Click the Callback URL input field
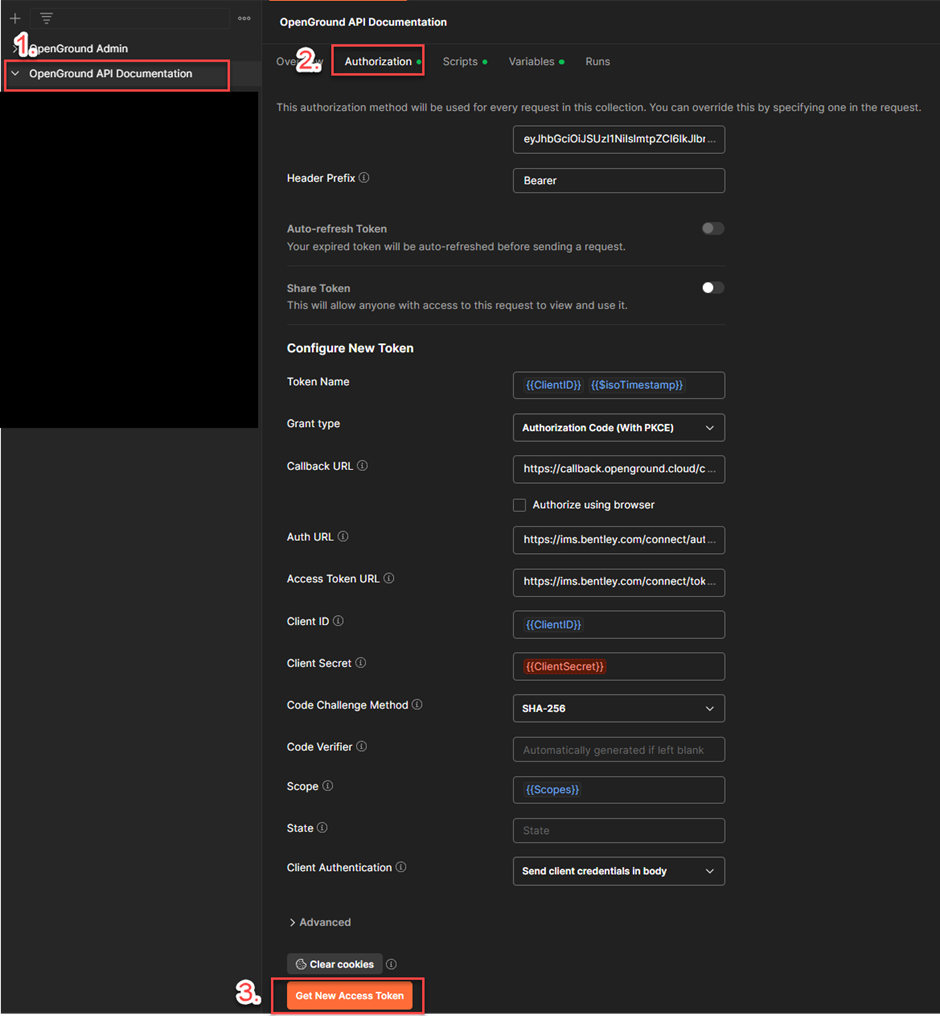 619,469
